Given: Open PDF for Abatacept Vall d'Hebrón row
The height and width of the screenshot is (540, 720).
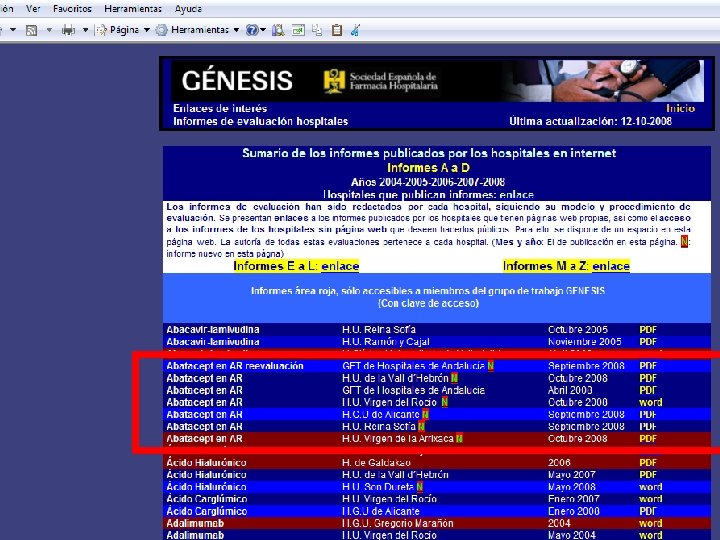Looking at the screenshot, I should pyautogui.click(x=648, y=378).
